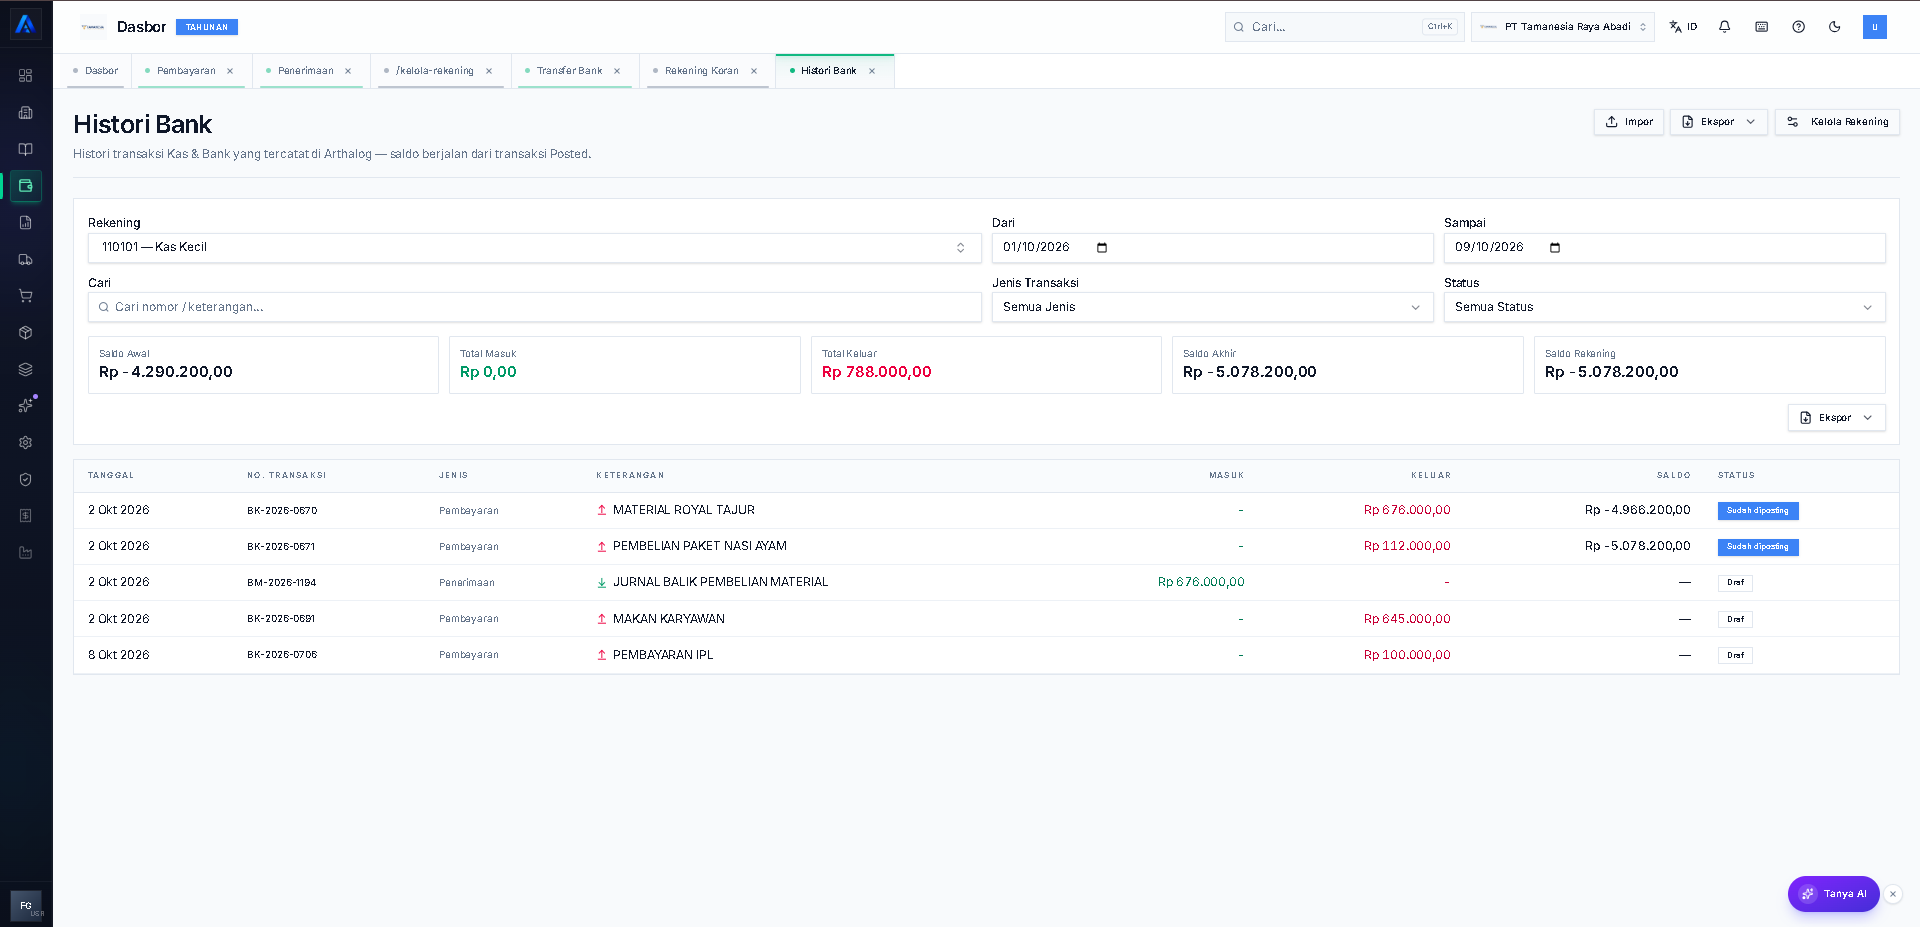Switch to the Rekening Koran tab
This screenshot has height=927, width=1920.
[x=701, y=71]
